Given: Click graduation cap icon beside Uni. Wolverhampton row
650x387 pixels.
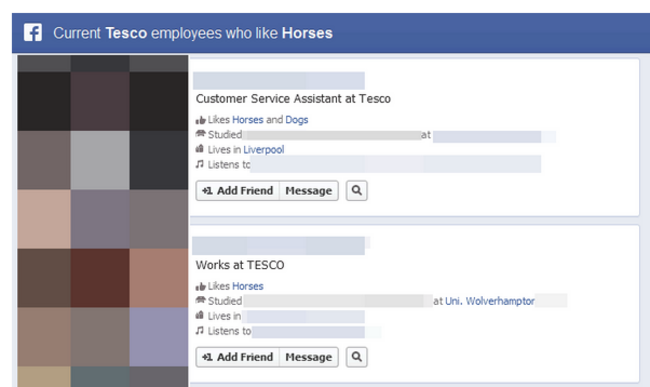Looking at the screenshot, I should 201,300.
